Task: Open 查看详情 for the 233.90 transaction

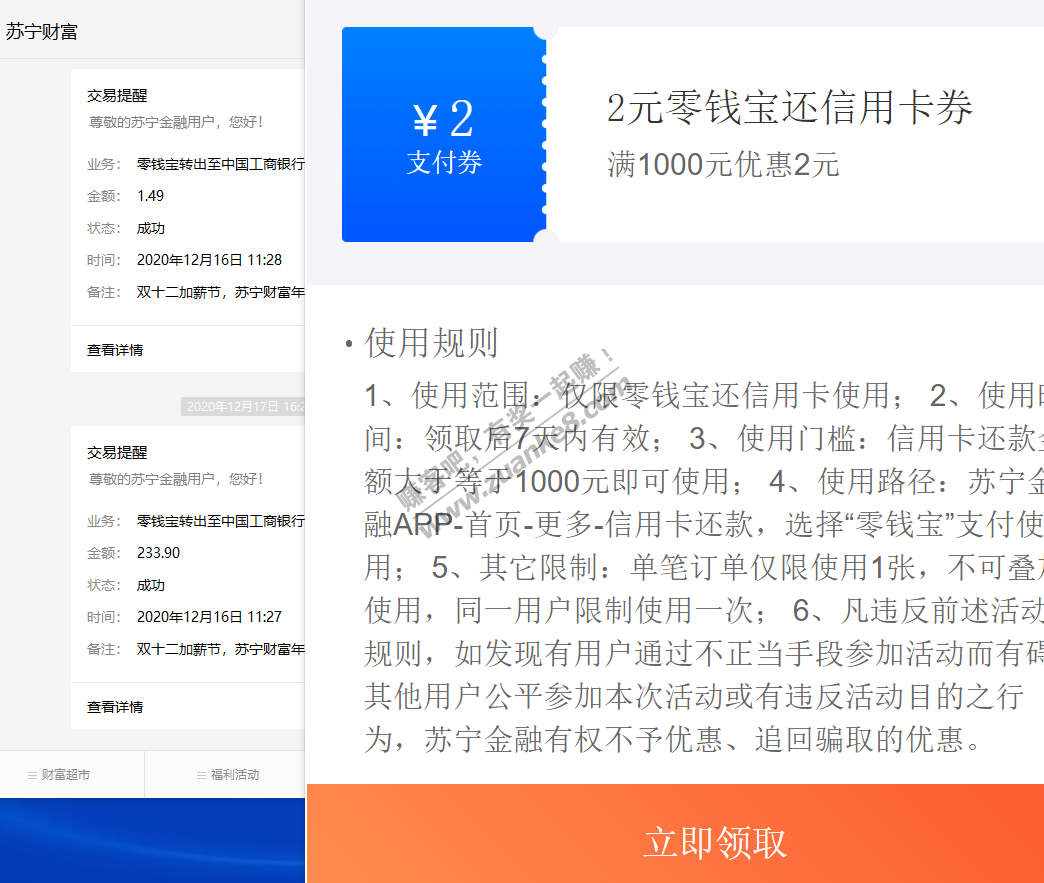Action: point(115,707)
